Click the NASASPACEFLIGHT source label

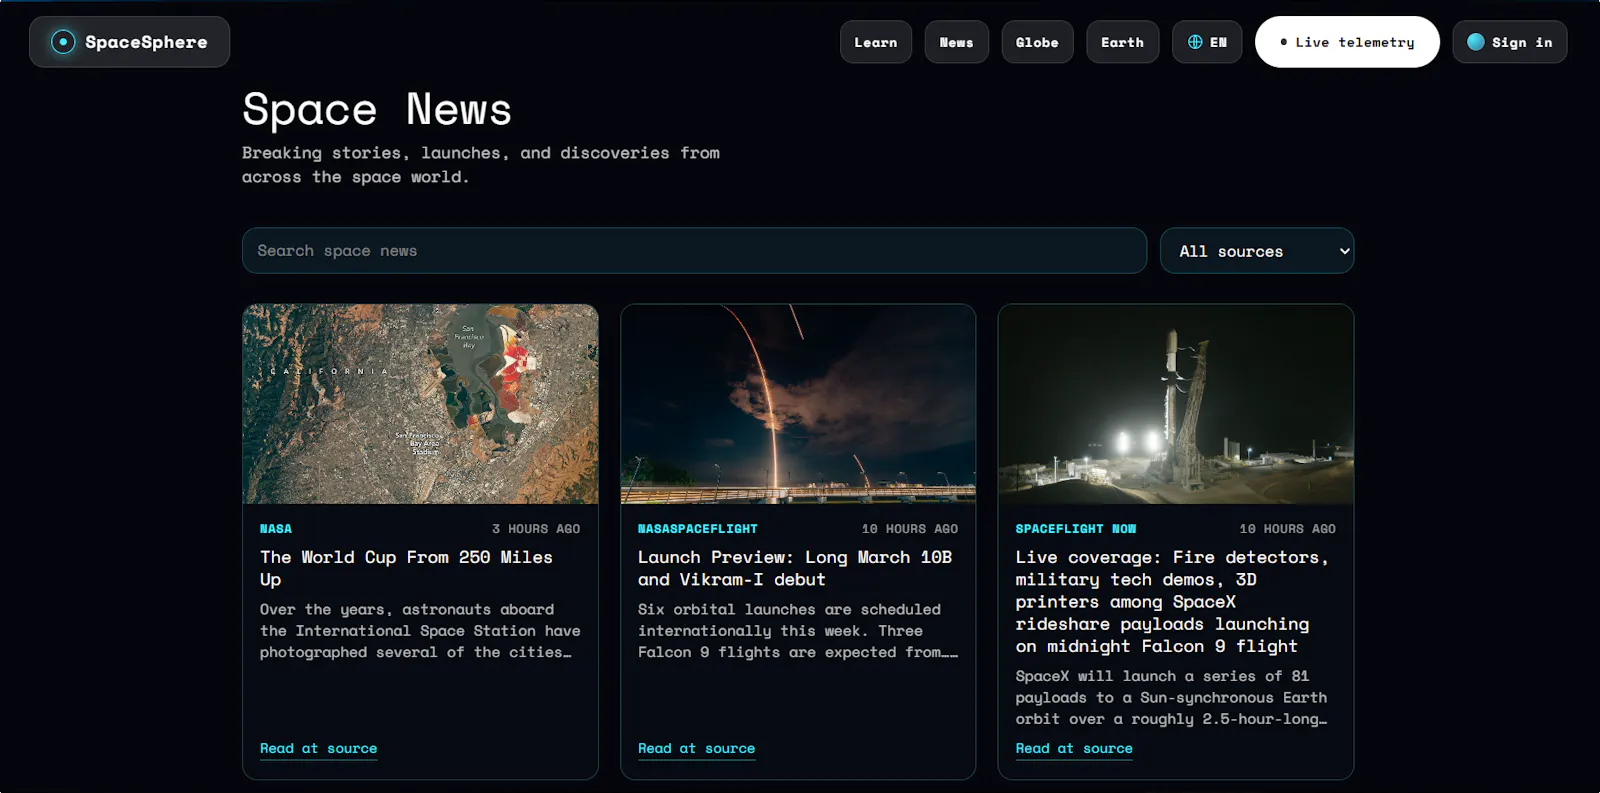(698, 529)
